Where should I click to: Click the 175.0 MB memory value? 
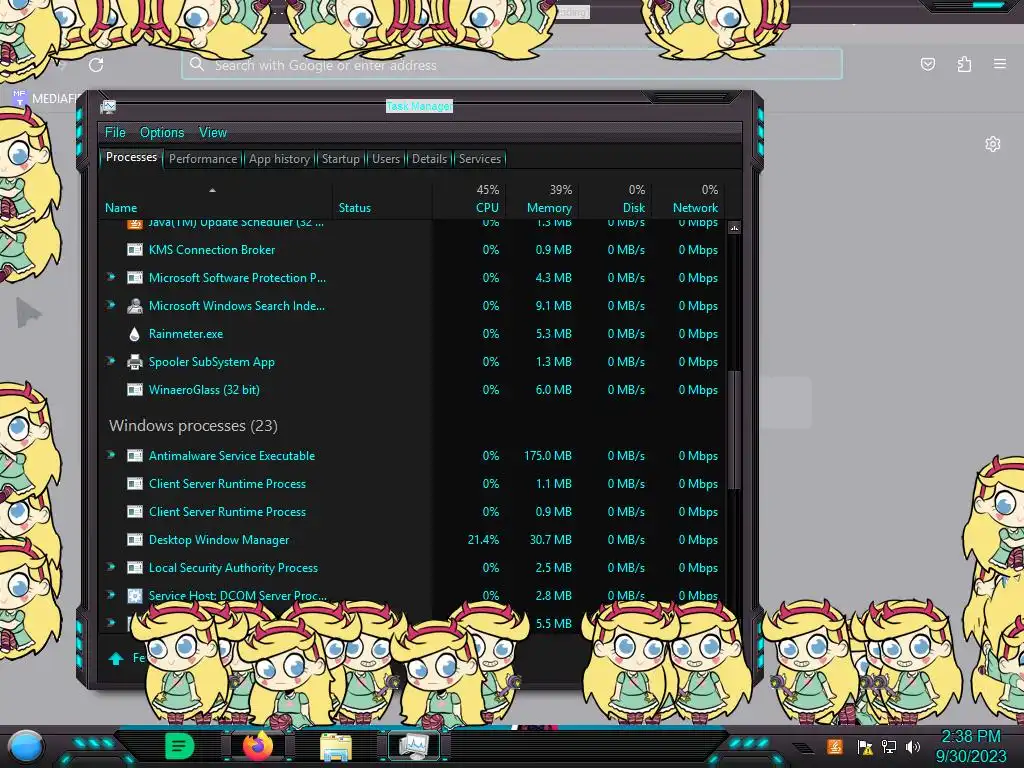(547, 456)
